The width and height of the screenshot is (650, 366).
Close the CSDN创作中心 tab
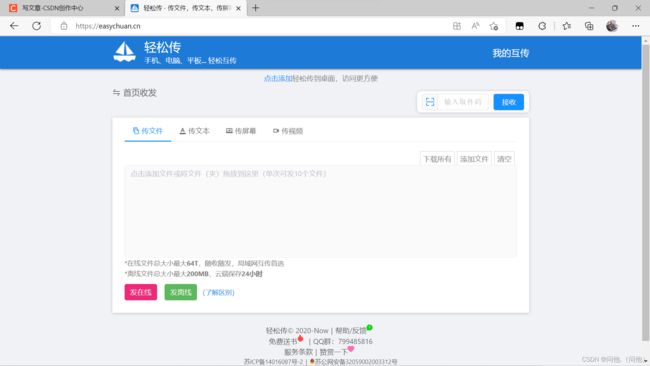click(x=116, y=8)
